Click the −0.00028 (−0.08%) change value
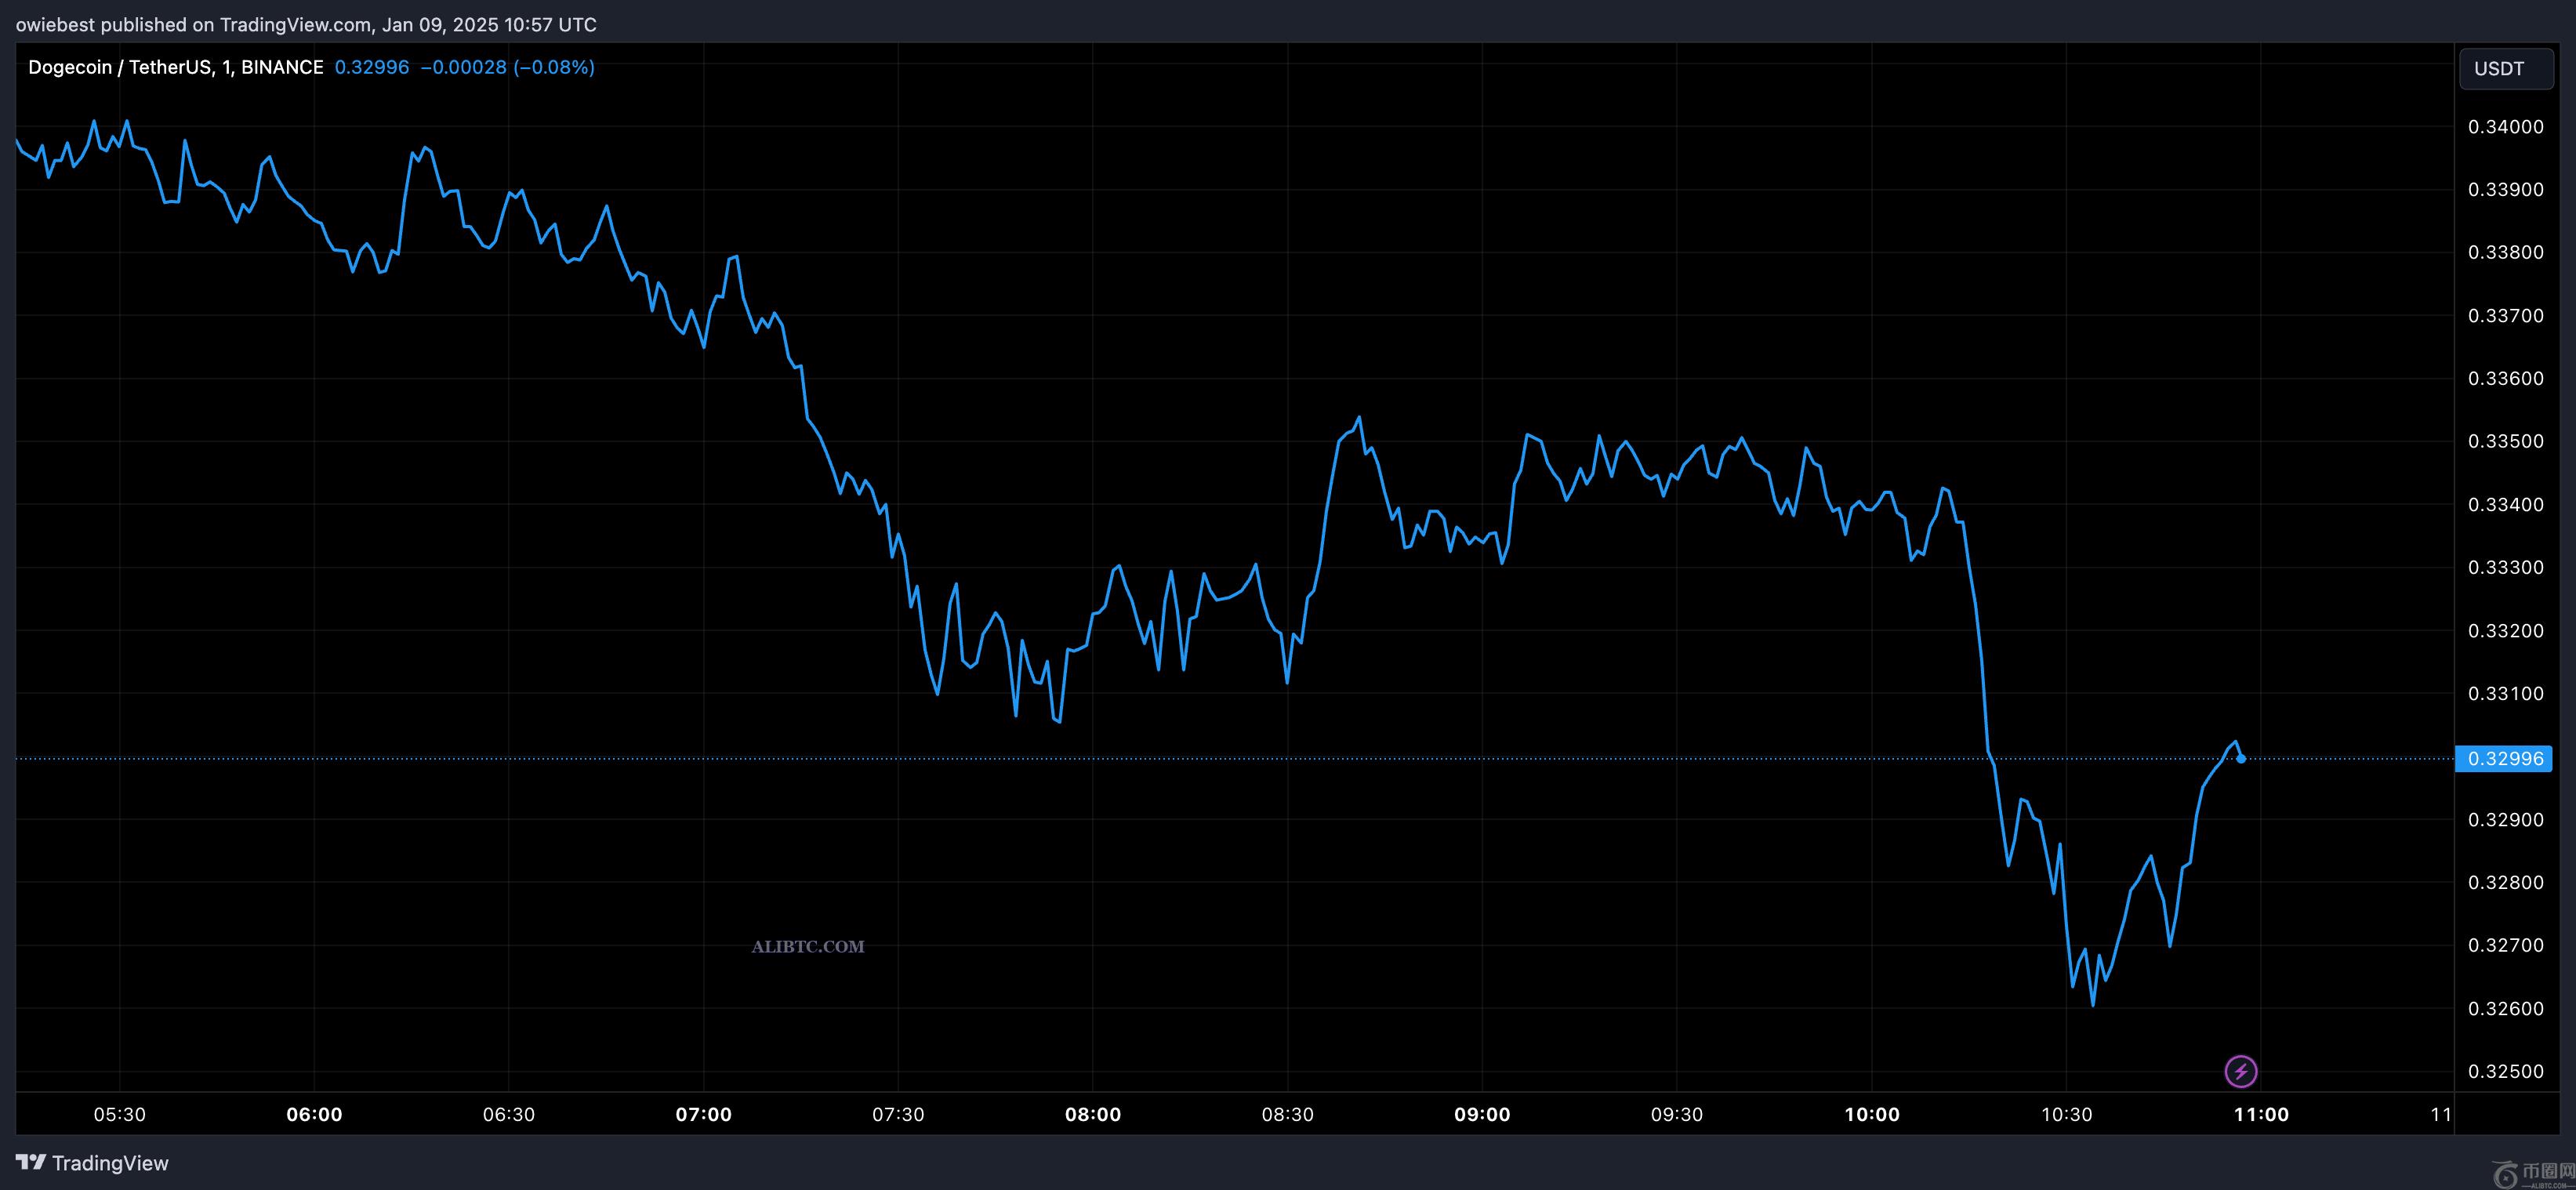 point(507,67)
